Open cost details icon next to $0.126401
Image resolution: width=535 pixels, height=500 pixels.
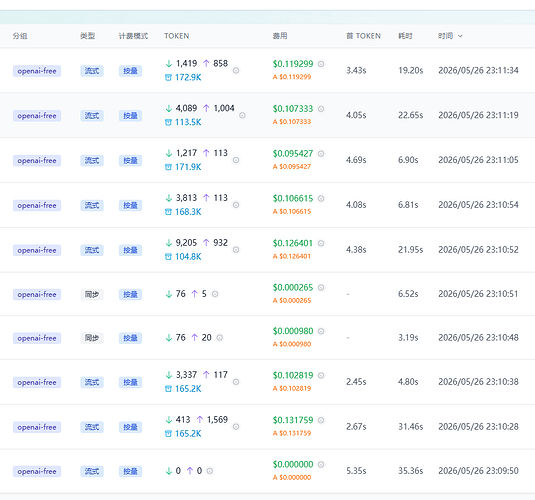click(321, 243)
